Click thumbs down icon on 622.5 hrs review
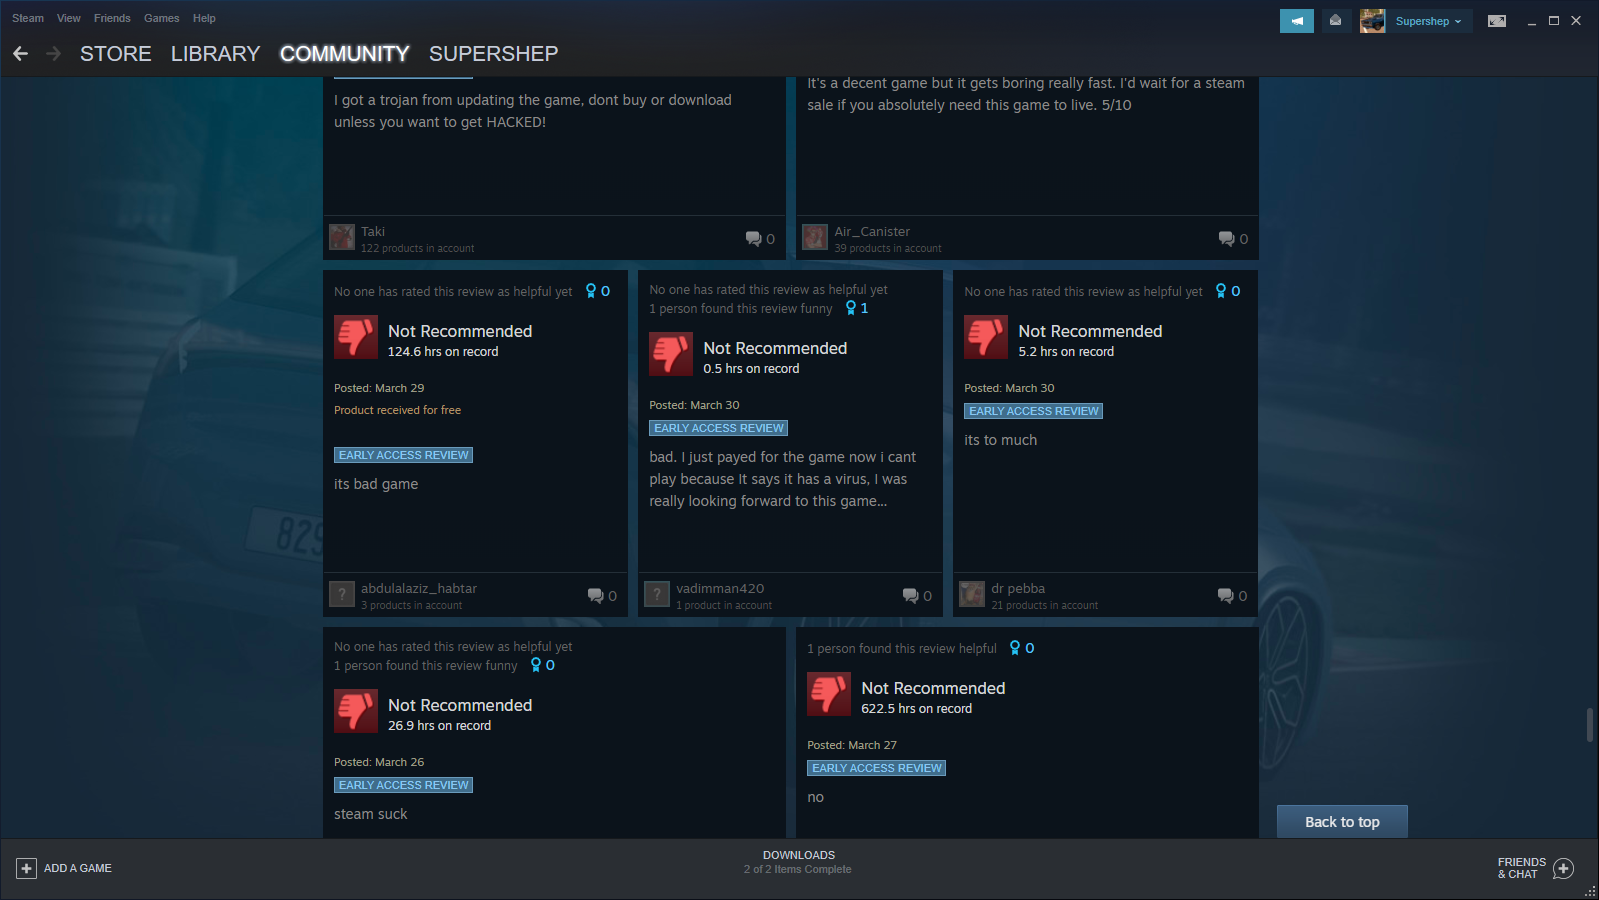The width and height of the screenshot is (1599, 900). [x=829, y=694]
